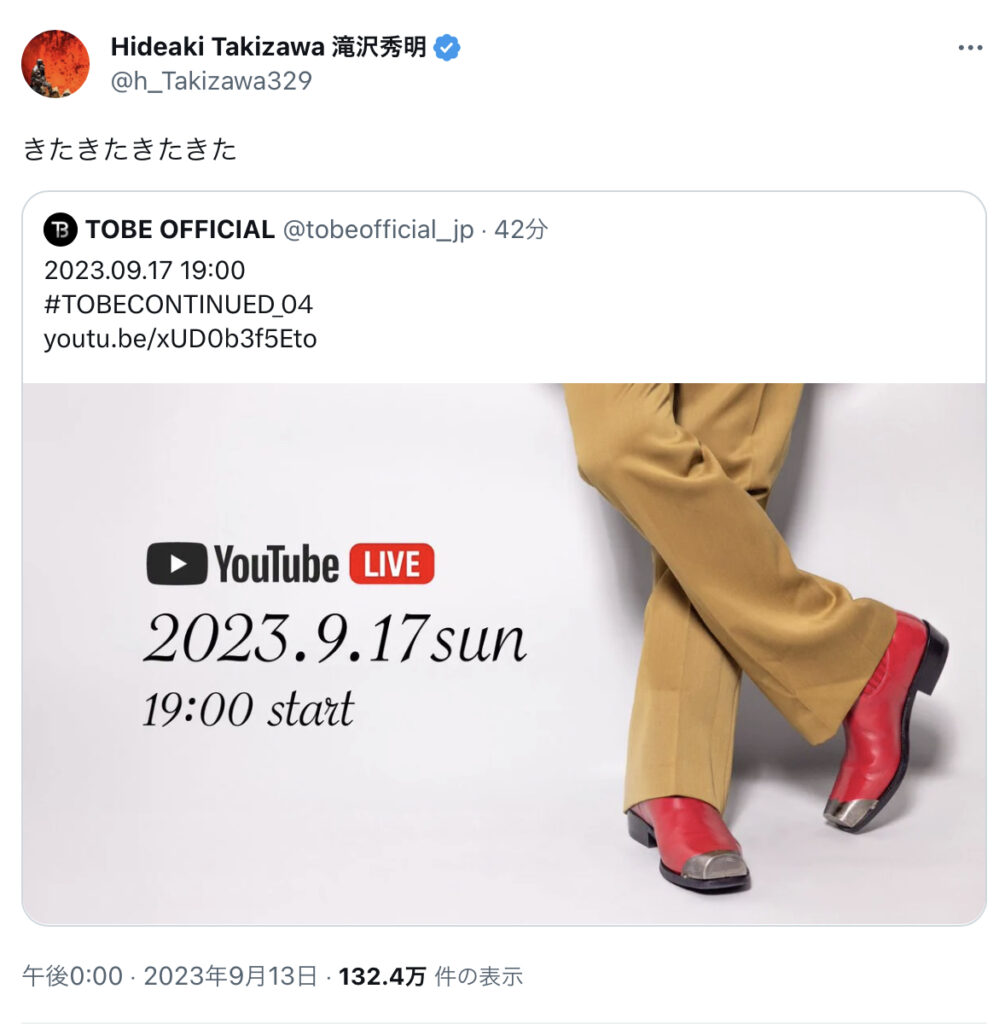Viewport: 1005px width, 1024px height.
Task: Click the red LIVE badge in image
Action: tap(392, 564)
